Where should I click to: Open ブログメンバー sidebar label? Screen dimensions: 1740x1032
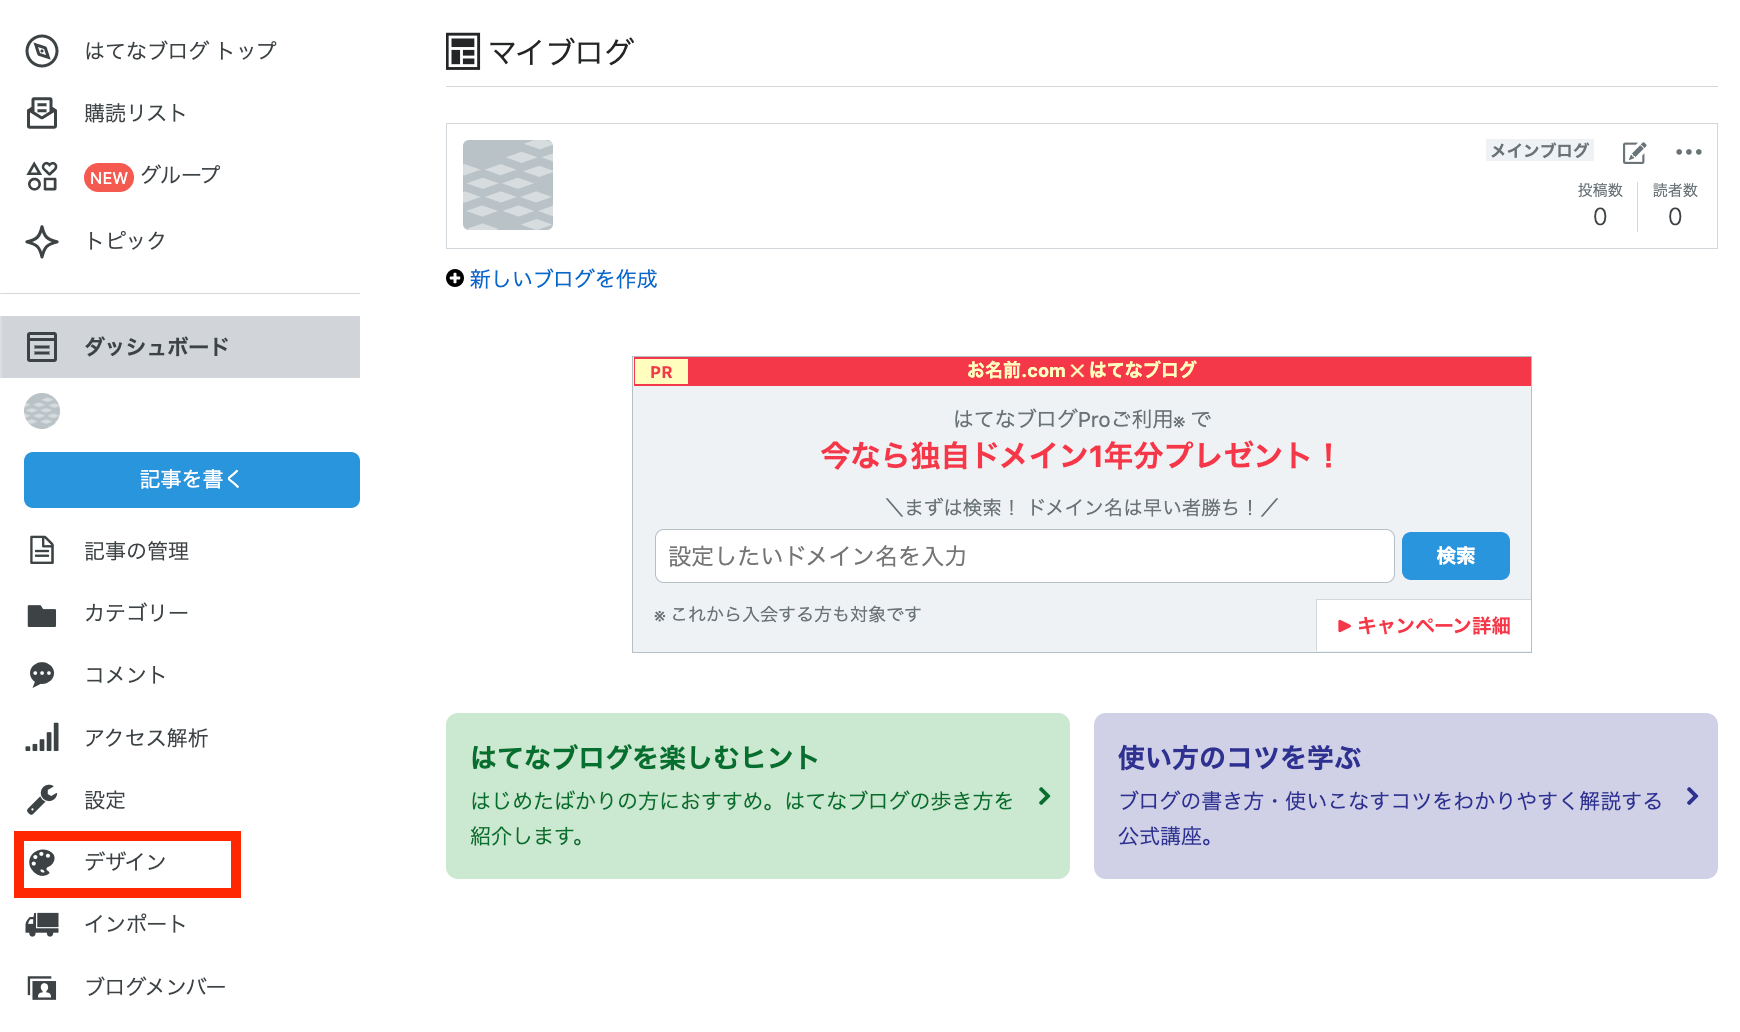point(156,987)
